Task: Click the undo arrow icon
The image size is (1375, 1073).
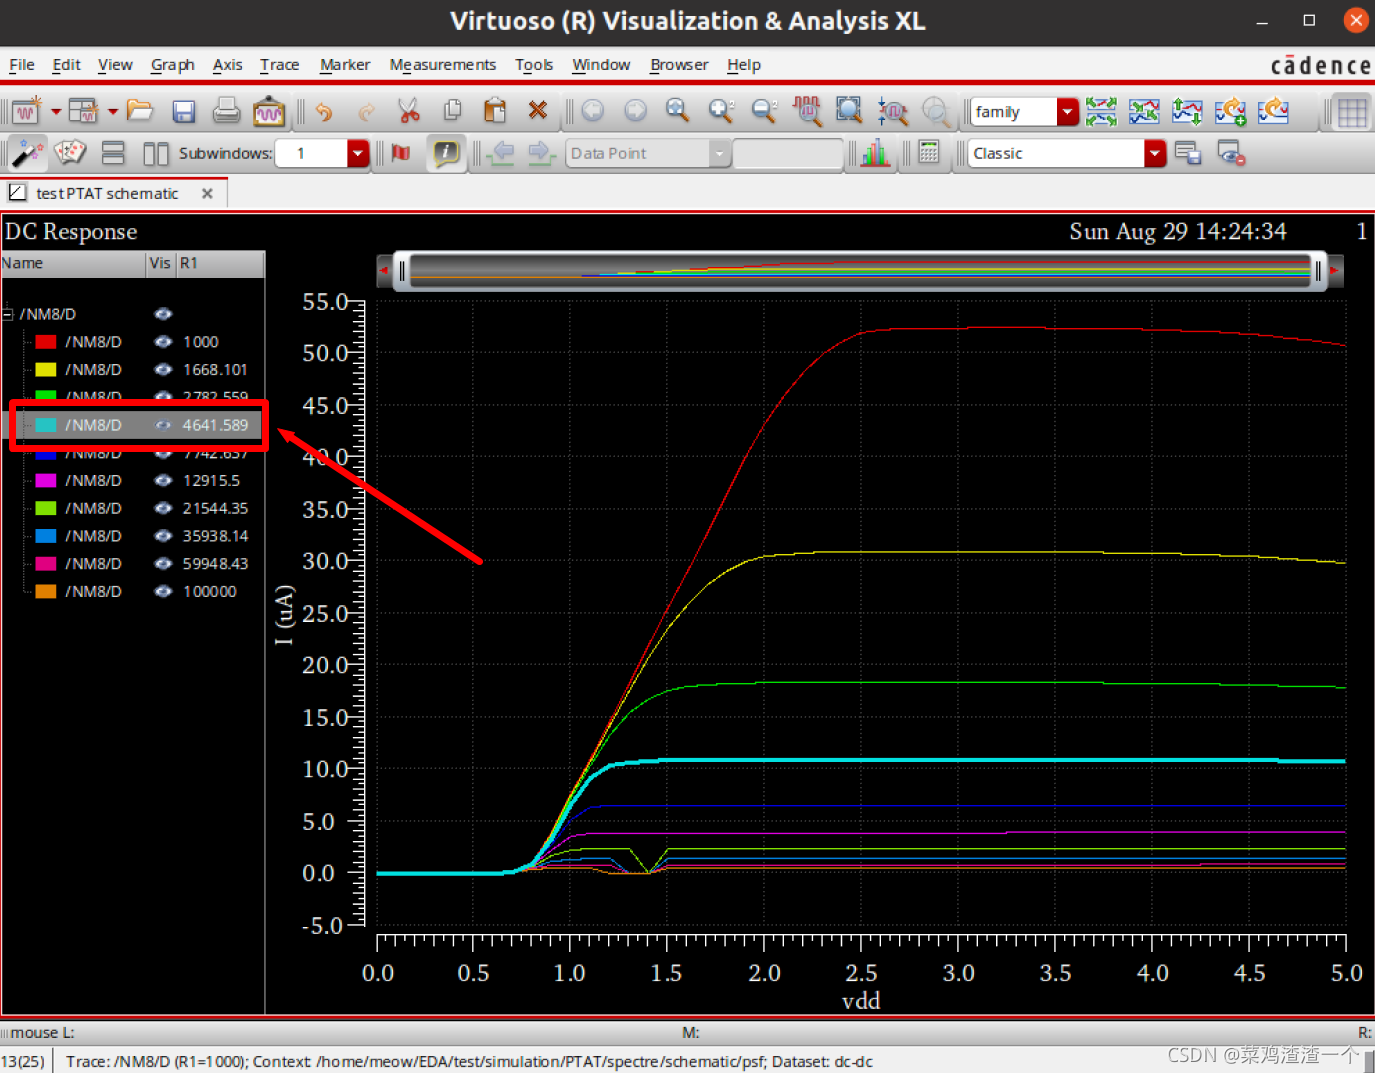Action: point(324,111)
